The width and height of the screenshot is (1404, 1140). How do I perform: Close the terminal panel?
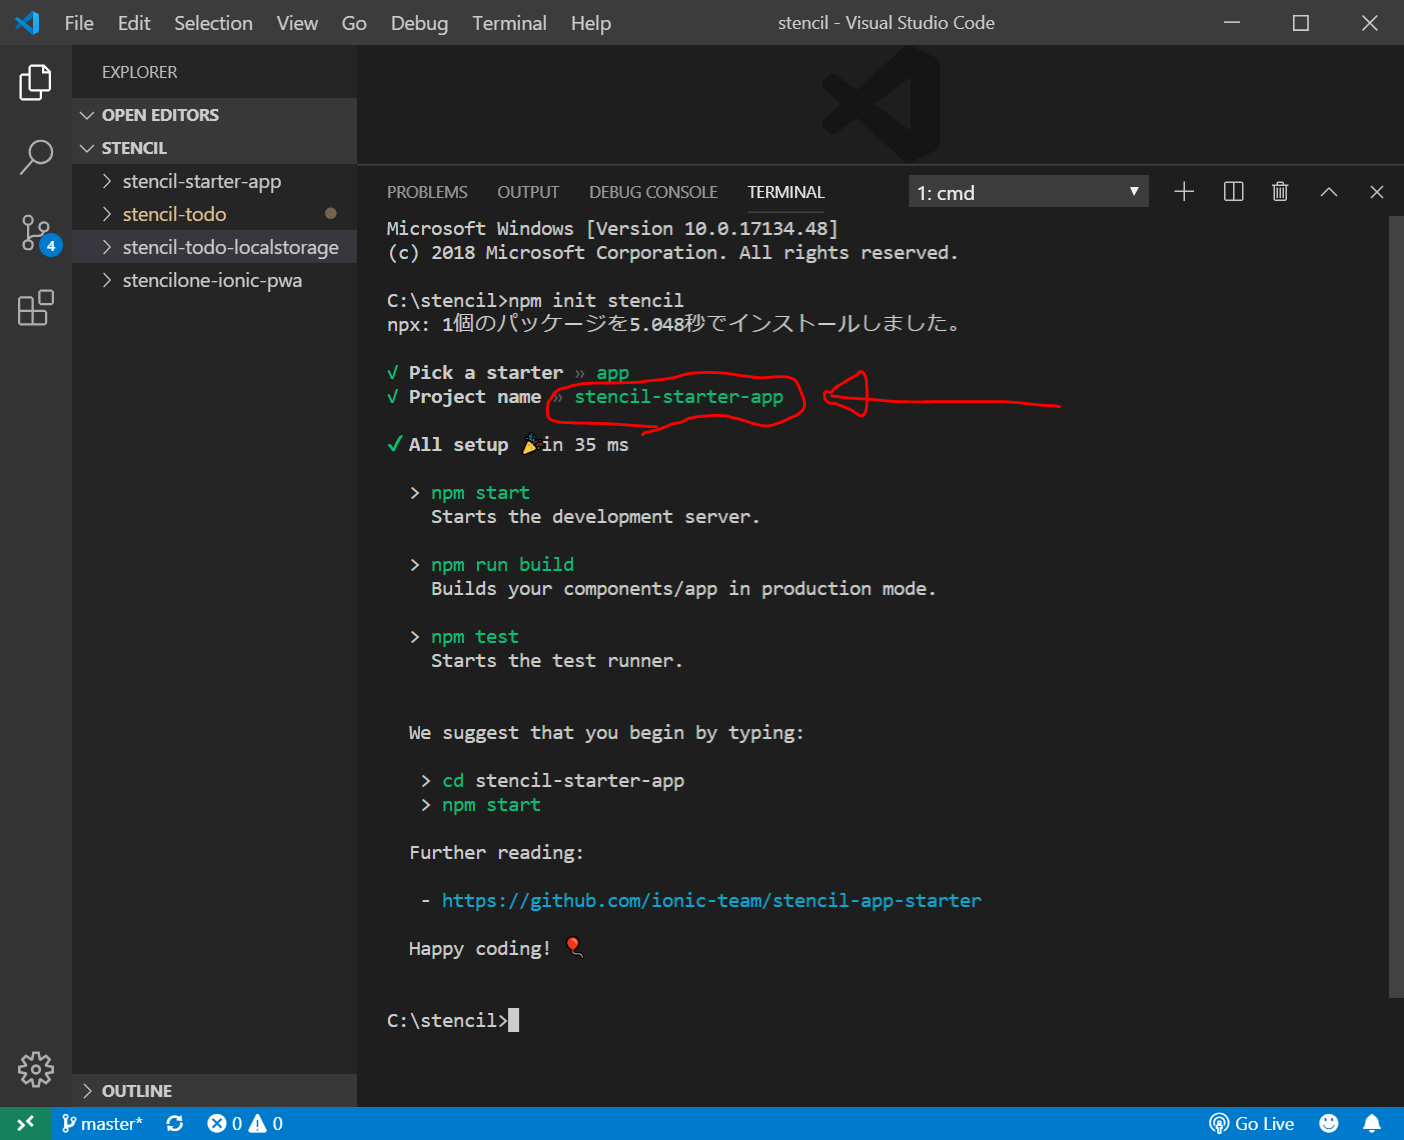tap(1376, 192)
